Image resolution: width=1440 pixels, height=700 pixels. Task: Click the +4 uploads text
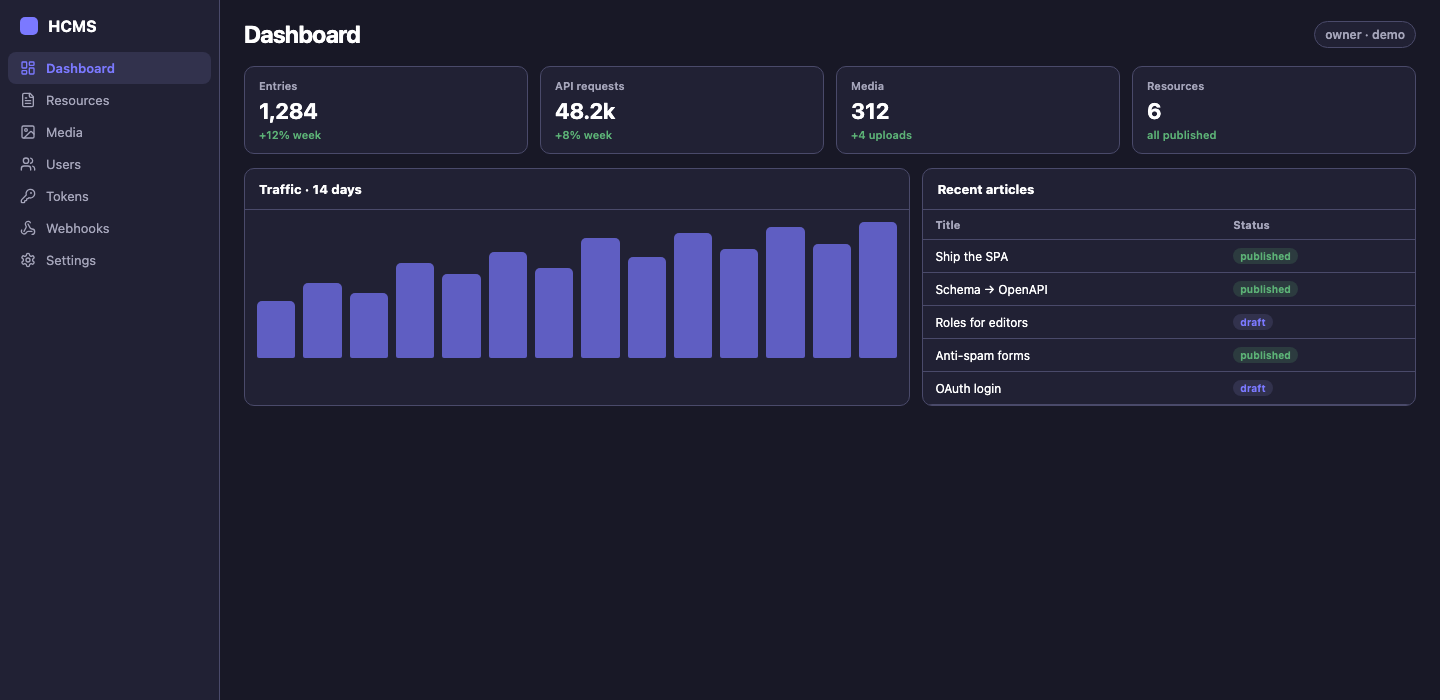pos(881,135)
